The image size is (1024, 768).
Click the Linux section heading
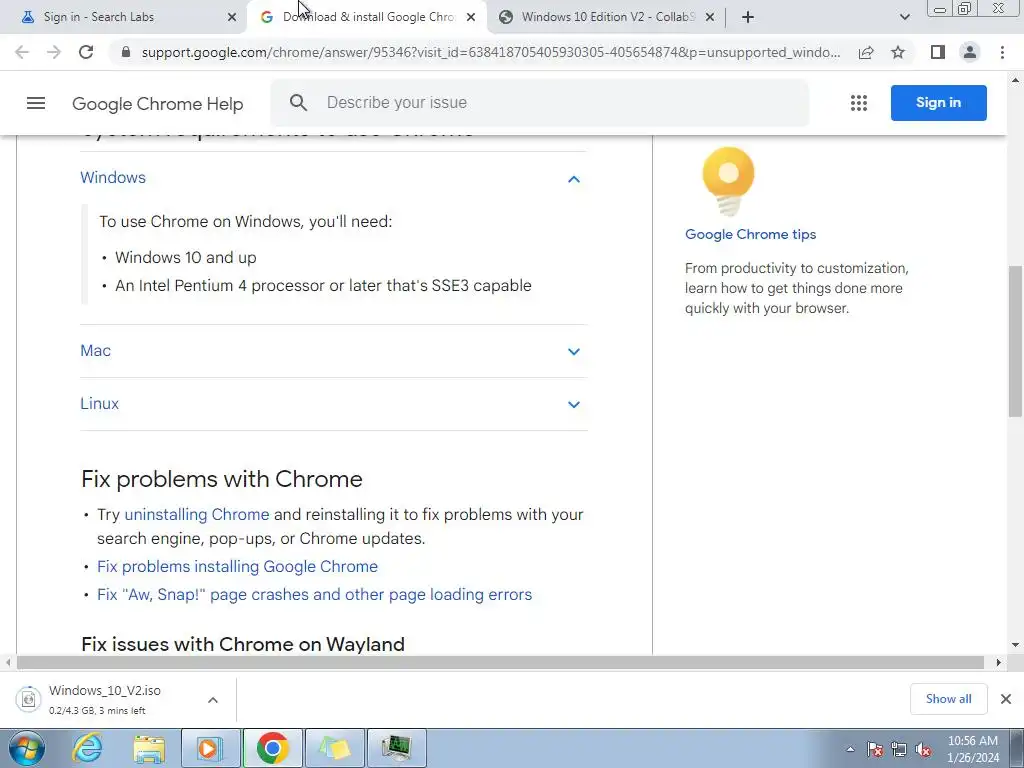(x=99, y=404)
